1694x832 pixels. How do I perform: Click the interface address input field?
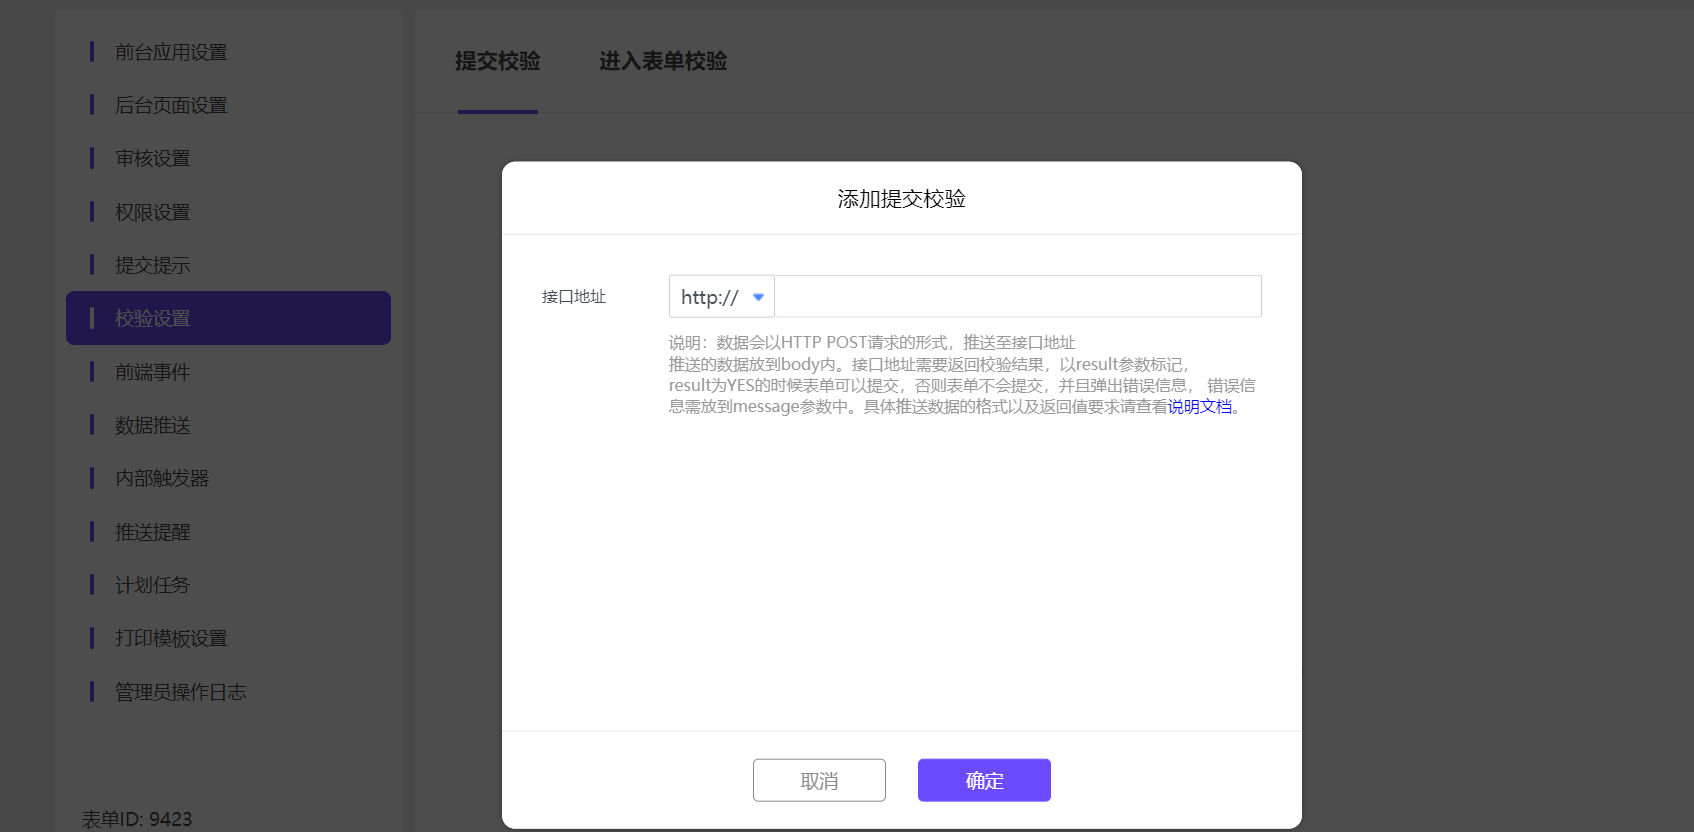click(1017, 297)
